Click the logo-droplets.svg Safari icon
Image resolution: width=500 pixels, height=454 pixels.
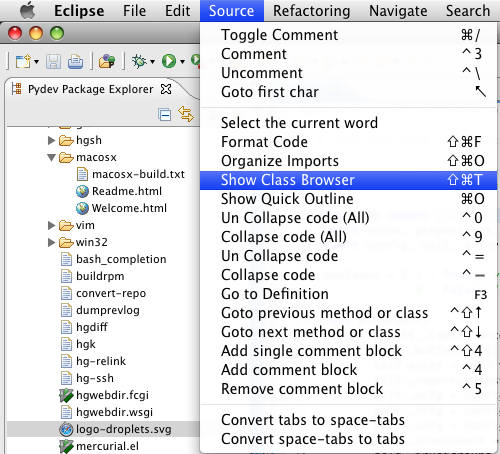[x=66, y=429]
